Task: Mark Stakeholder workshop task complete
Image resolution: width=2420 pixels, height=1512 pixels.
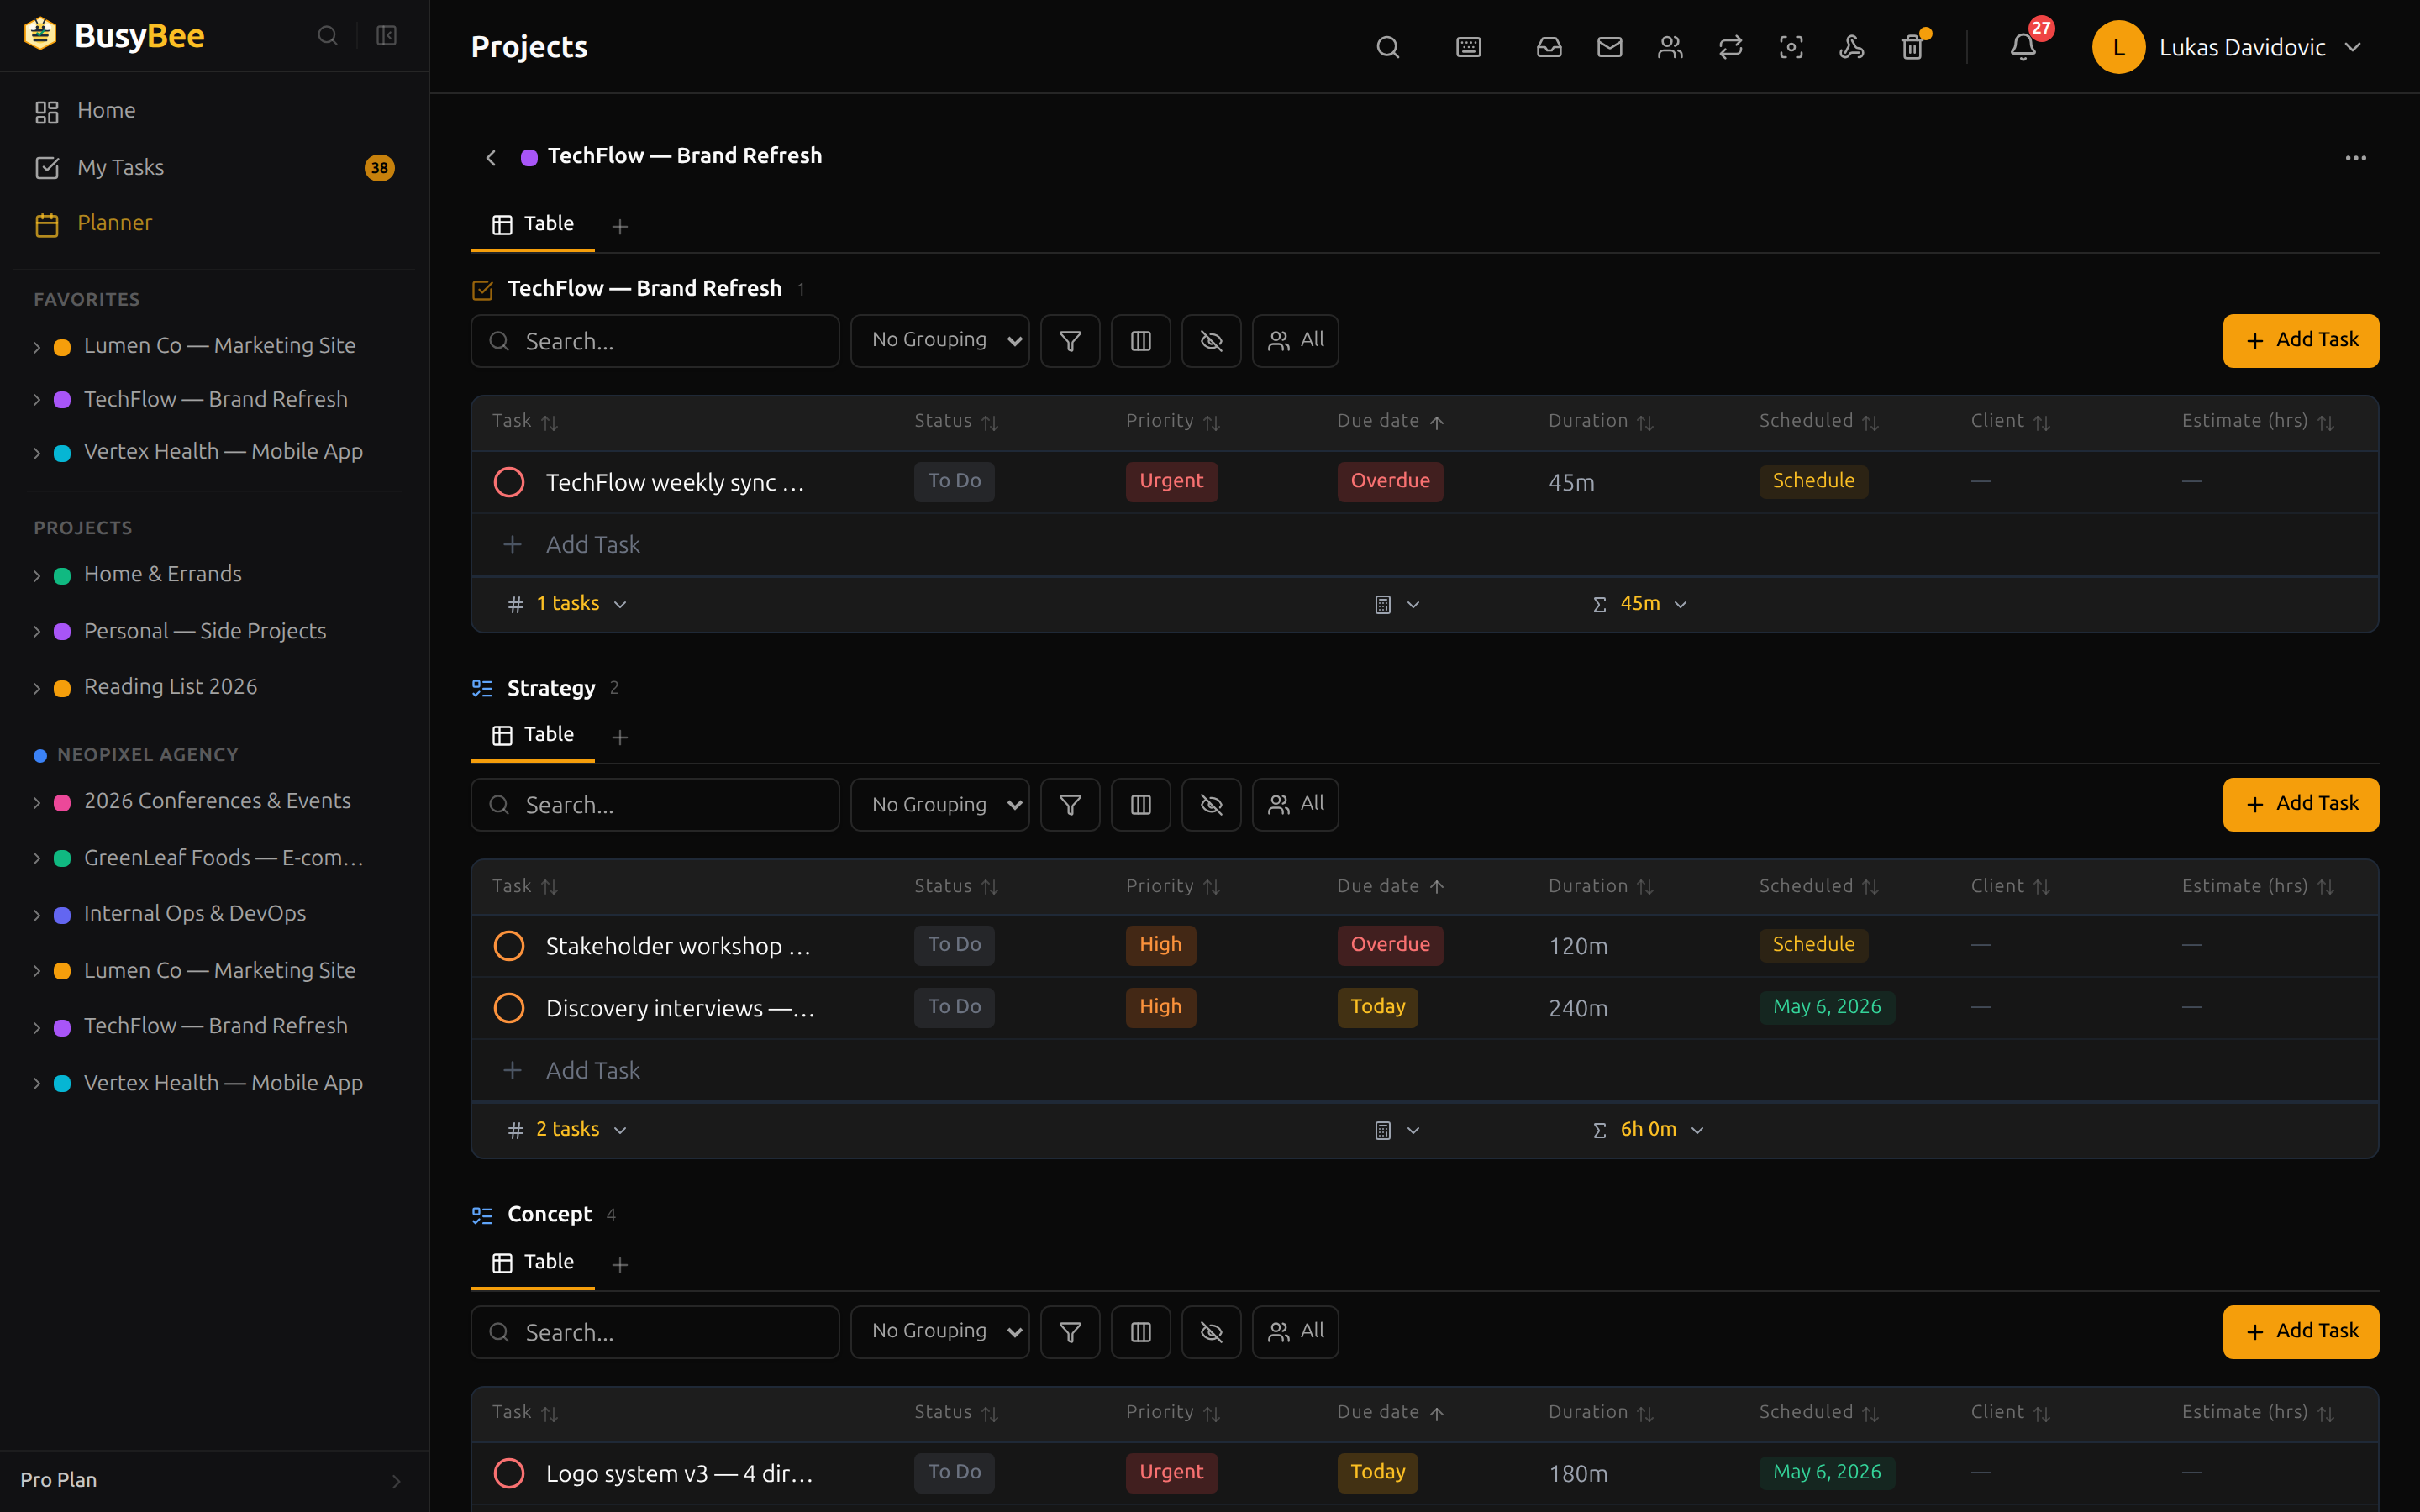Action: point(509,946)
